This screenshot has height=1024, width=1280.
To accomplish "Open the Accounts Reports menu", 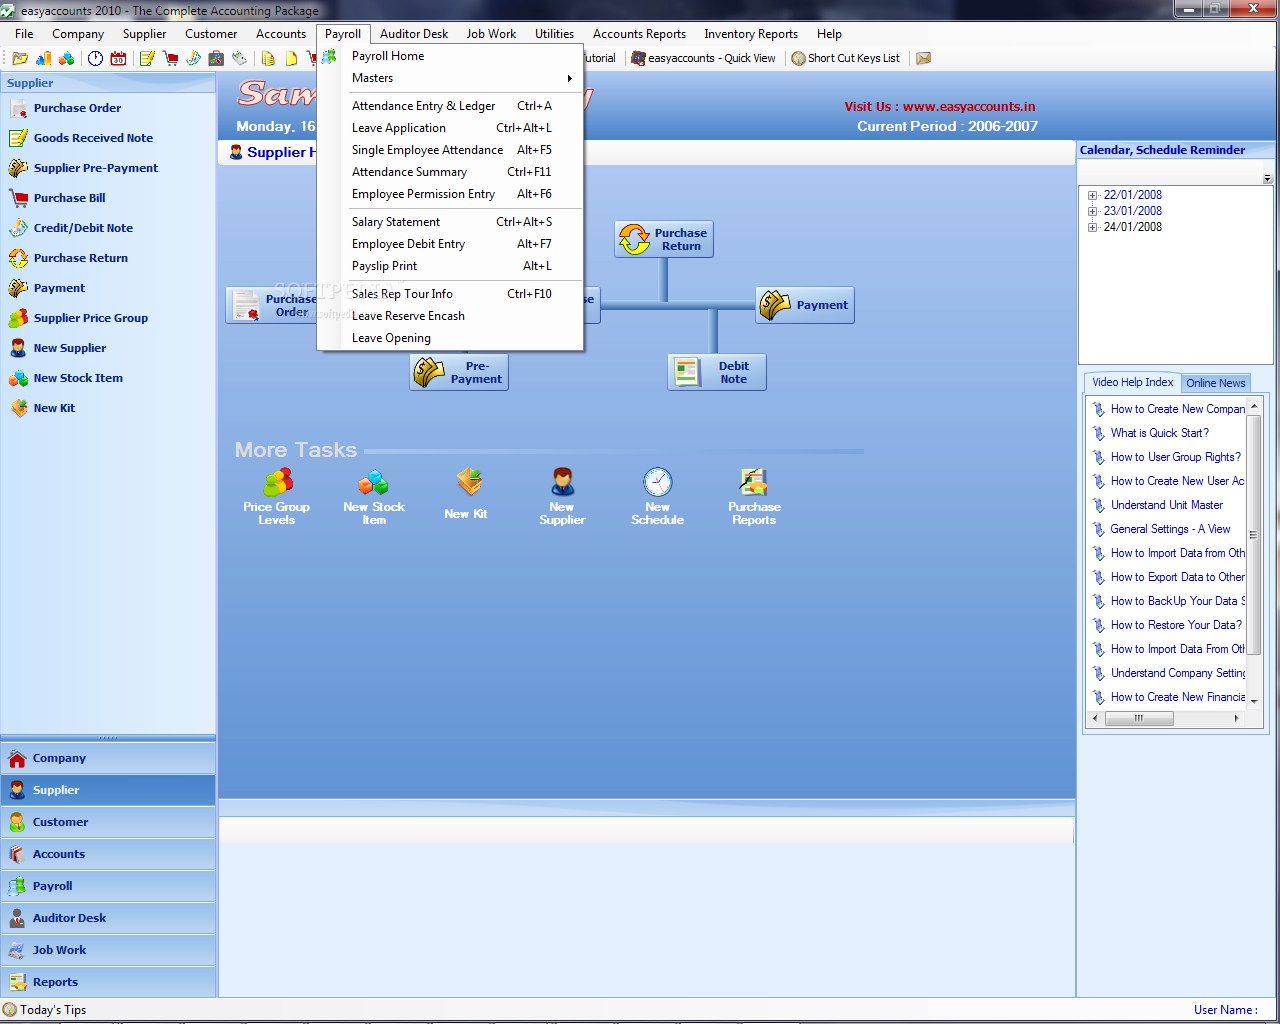I will tap(639, 34).
